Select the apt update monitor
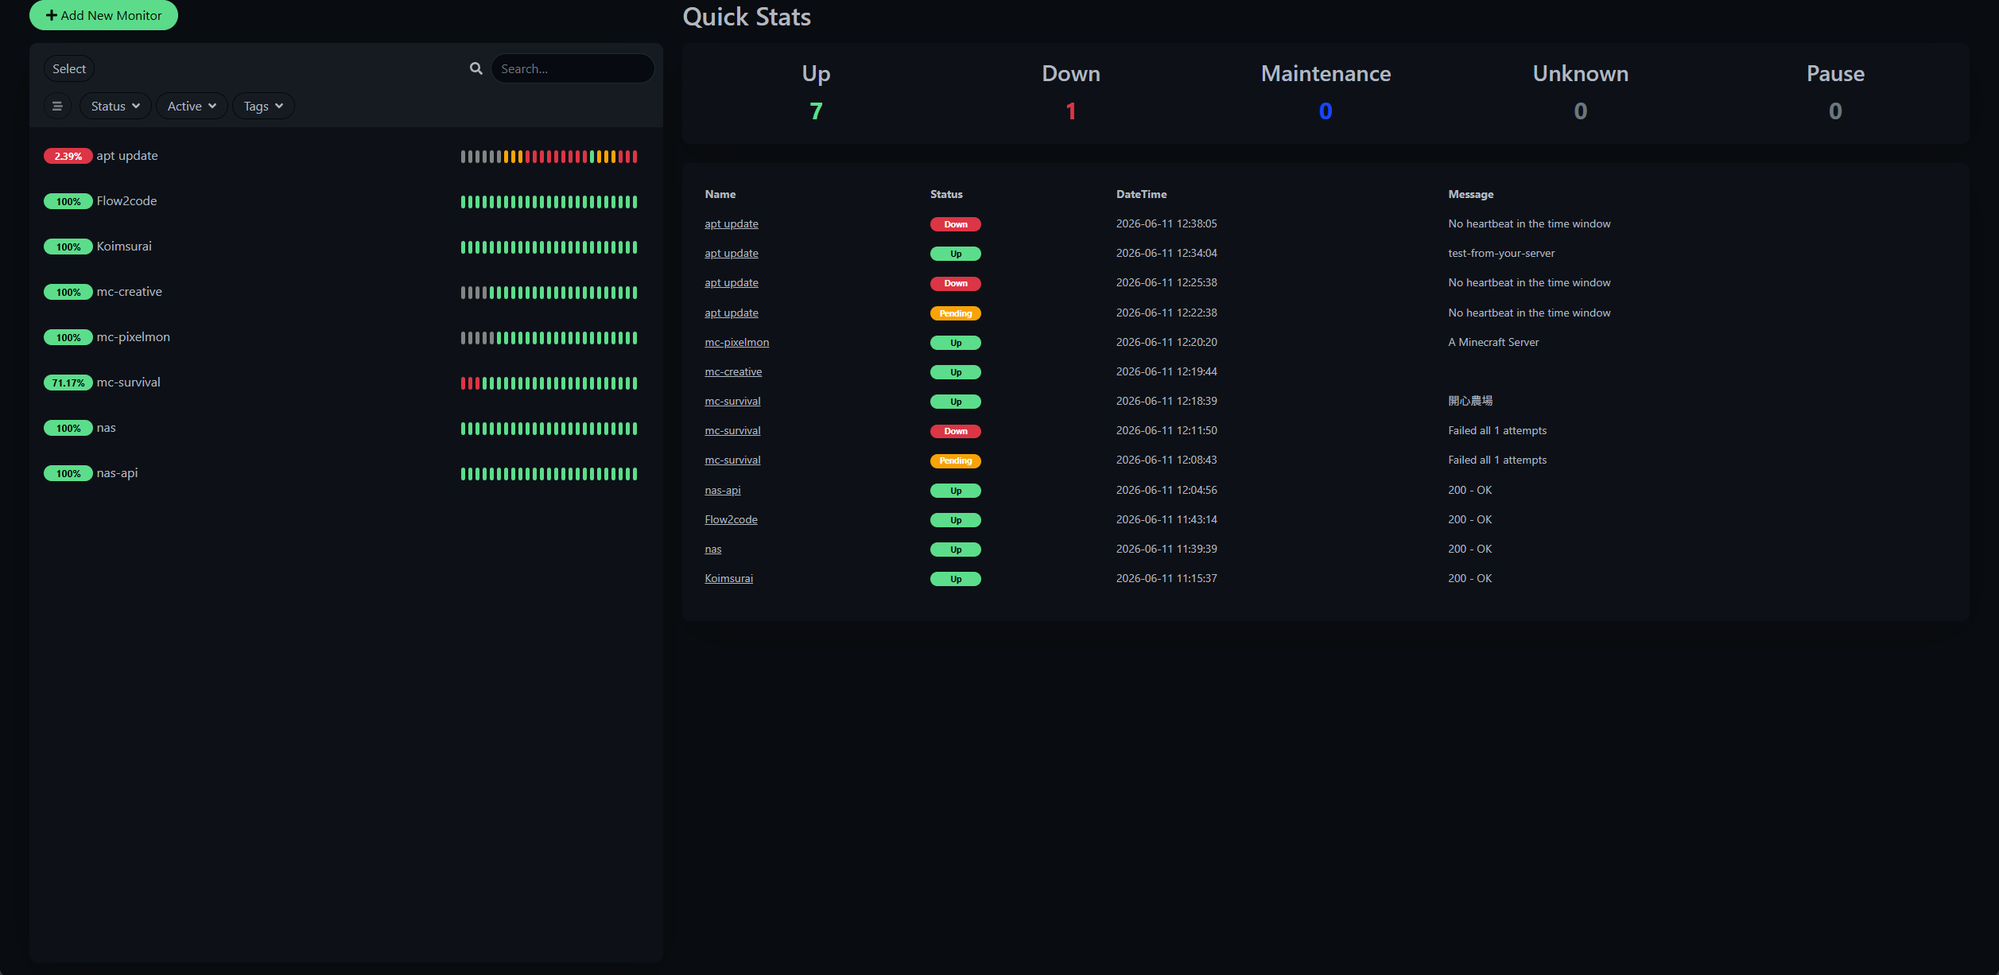Viewport: 1999px width, 975px height. [346, 156]
